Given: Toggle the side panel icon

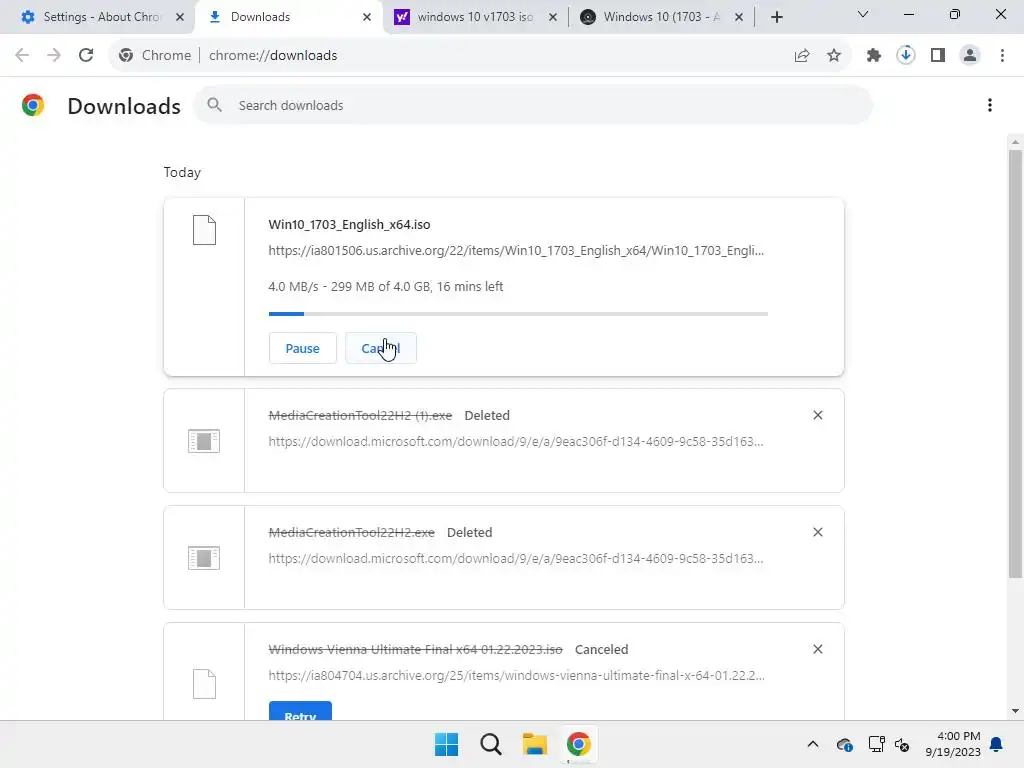Looking at the screenshot, I should [x=938, y=56].
